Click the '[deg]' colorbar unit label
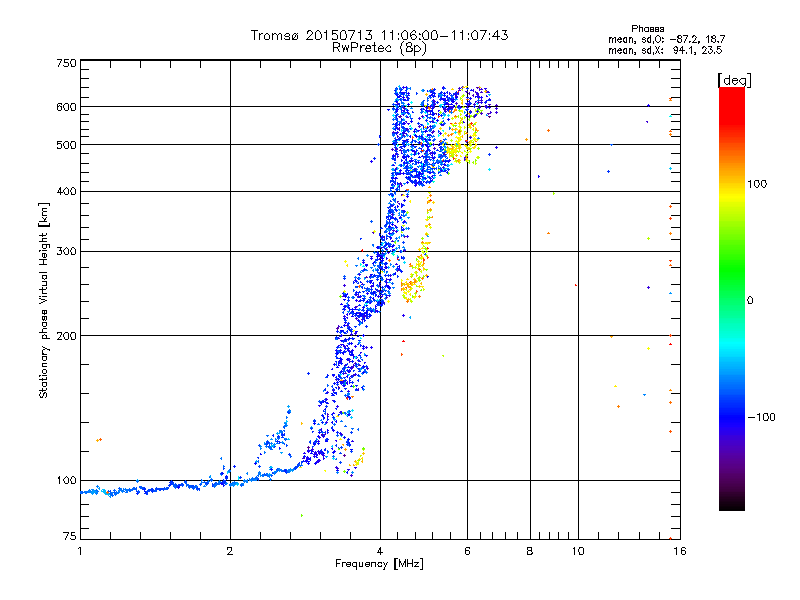Viewport: 800px width, 600px height. click(734, 80)
